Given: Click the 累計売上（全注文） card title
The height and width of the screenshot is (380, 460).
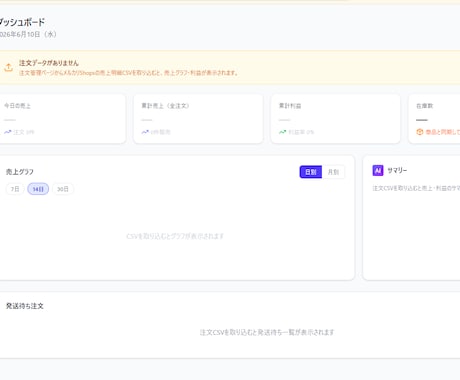Looking at the screenshot, I should click(x=165, y=106).
